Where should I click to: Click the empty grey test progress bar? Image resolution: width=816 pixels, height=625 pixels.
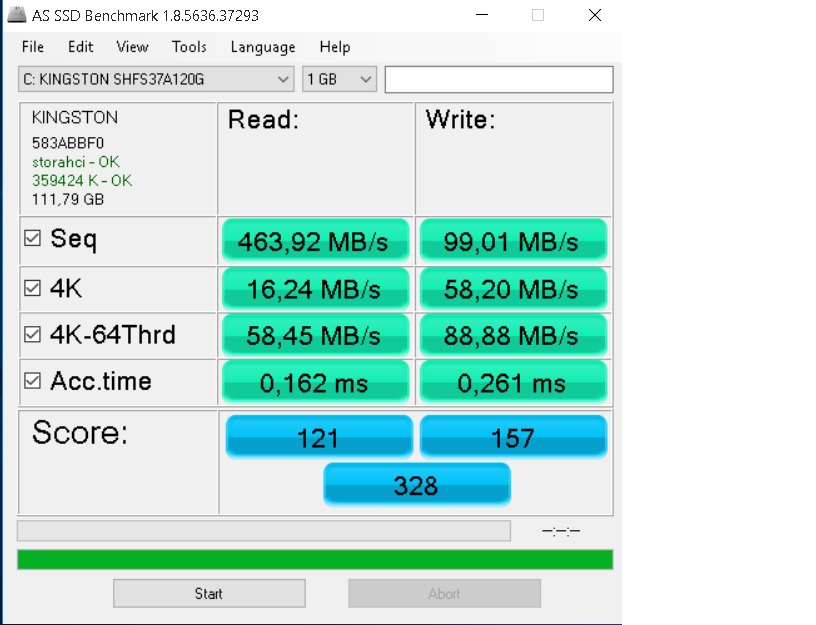264,531
